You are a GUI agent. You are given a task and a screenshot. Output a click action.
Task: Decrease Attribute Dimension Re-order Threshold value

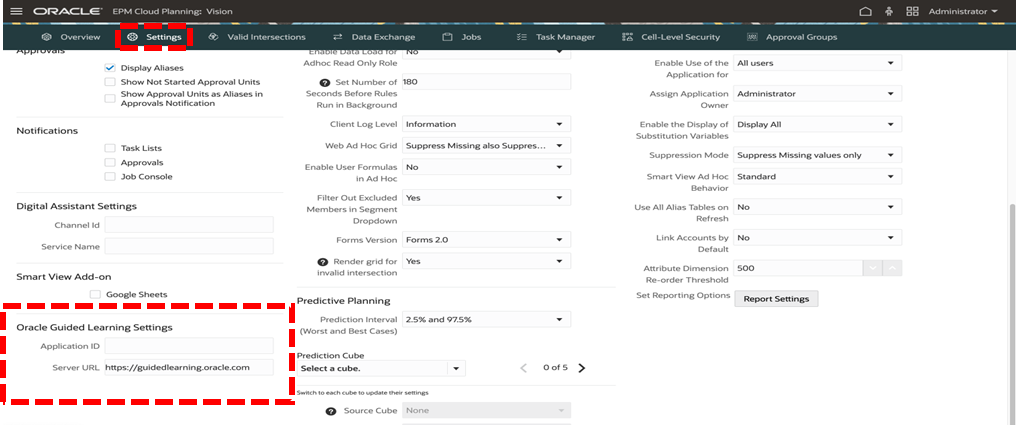click(x=872, y=268)
